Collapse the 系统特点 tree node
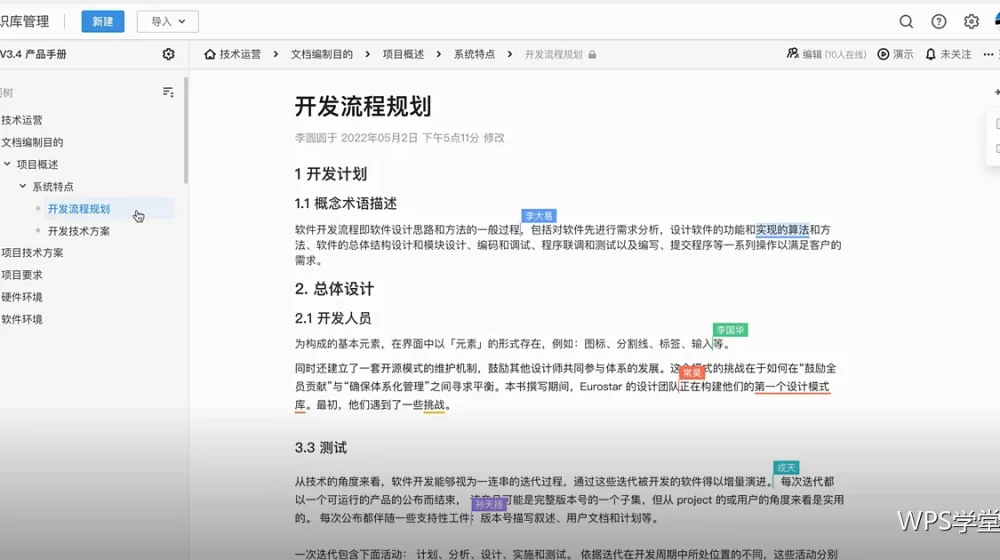1000x560 pixels. [x=22, y=186]
